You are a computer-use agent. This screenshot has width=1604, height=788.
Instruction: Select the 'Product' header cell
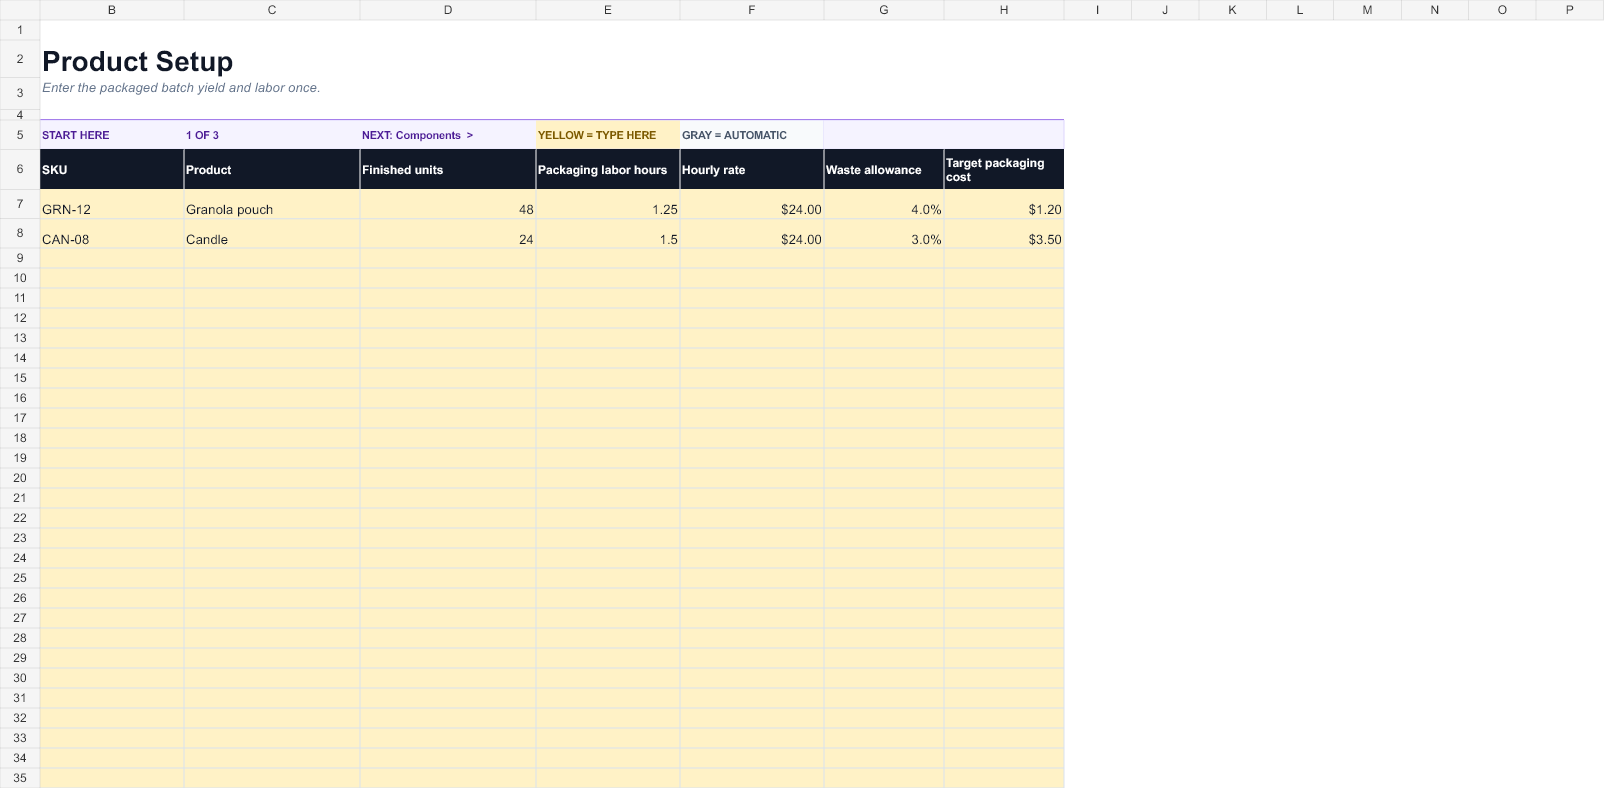pos(272,170)
